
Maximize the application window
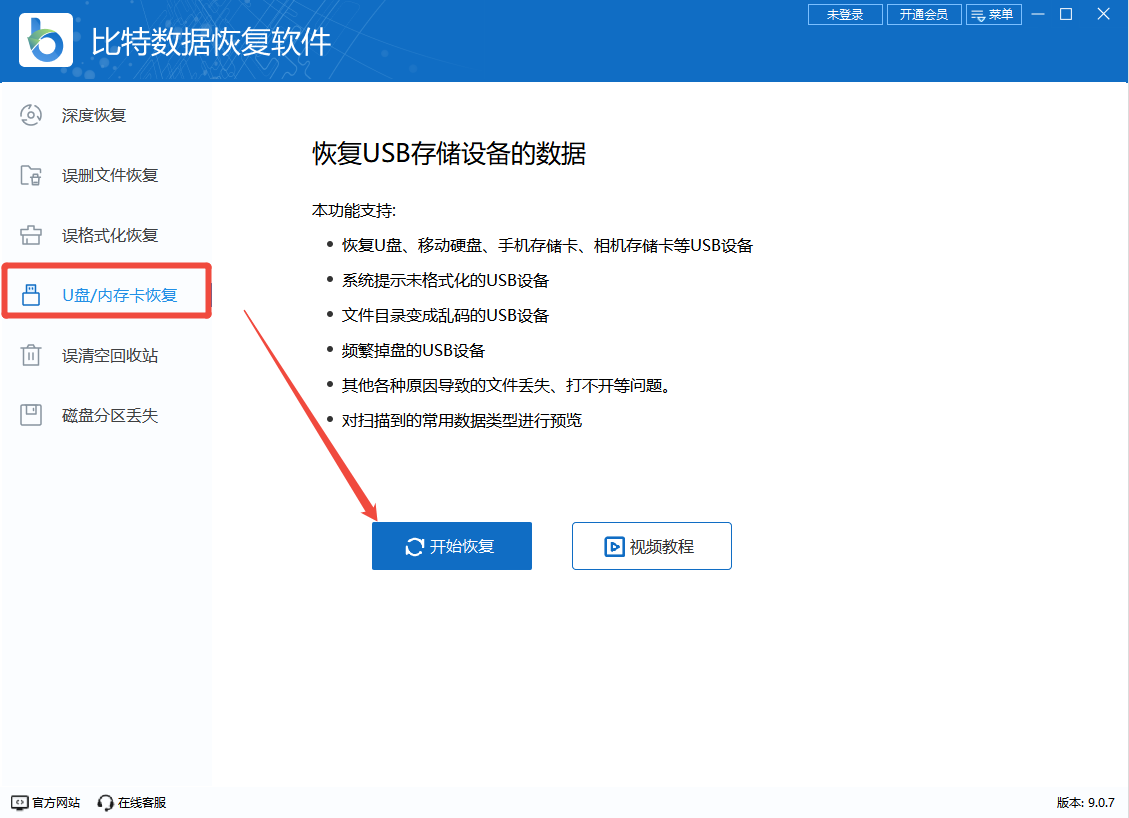click(1066, 14)
